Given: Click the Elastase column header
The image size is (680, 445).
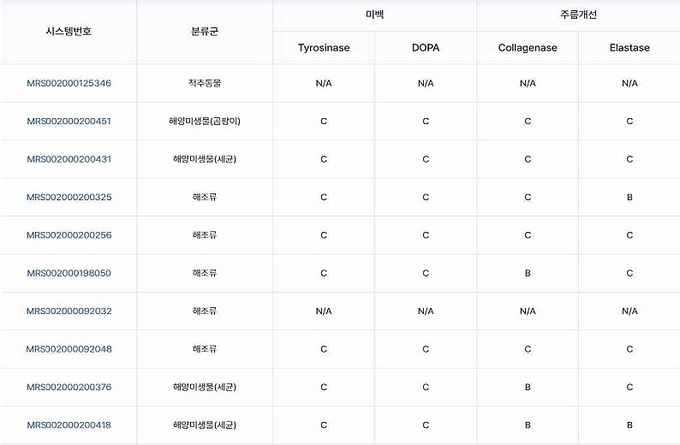Looking at the screenshot, I should tap(629, 48).
